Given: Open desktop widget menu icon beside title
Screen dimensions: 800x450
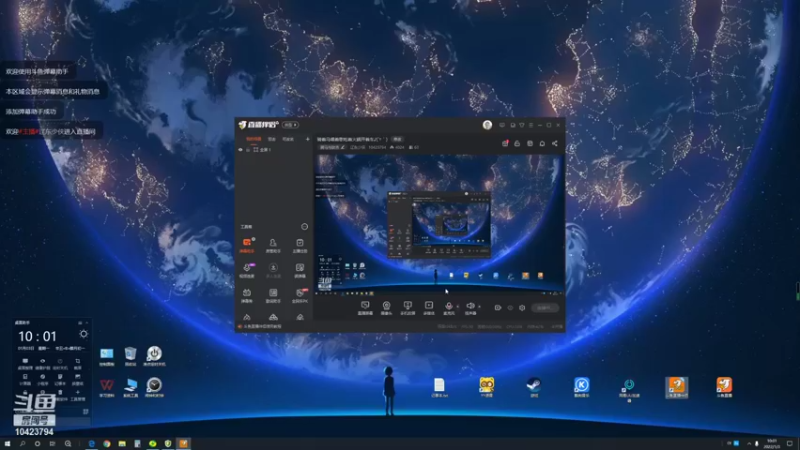Looking at the screenshot, I should 80,323.
